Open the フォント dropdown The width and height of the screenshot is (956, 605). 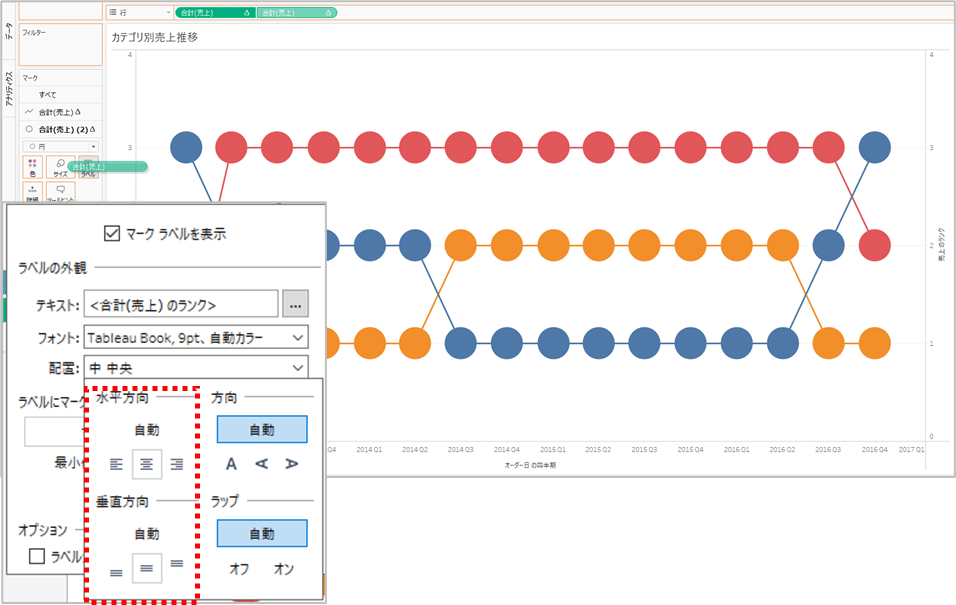tap(196, 337)
